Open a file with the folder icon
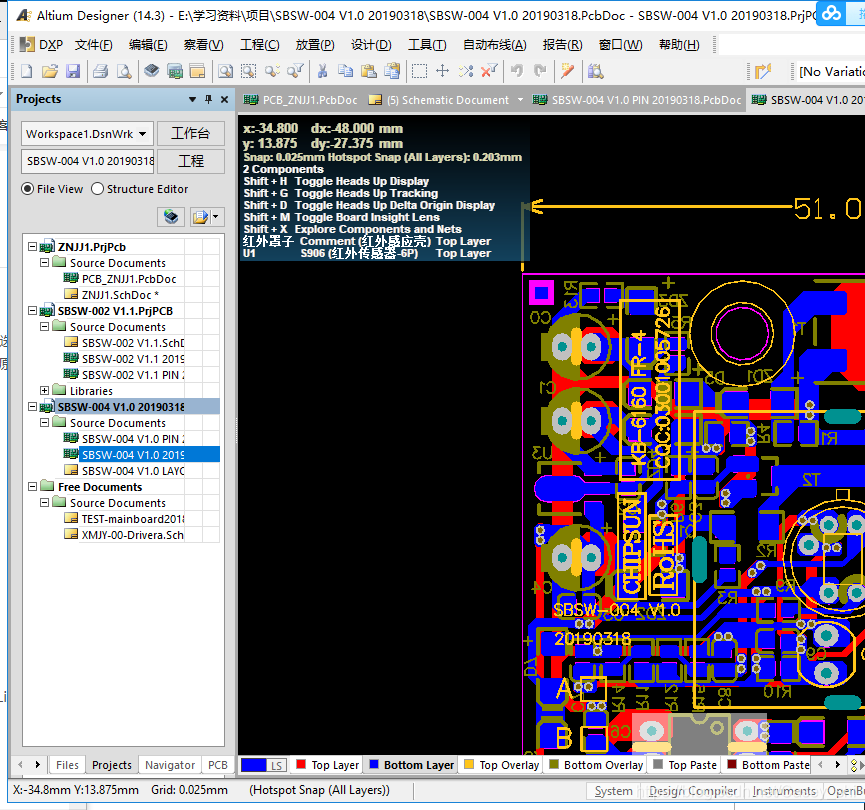 [50, 71]
